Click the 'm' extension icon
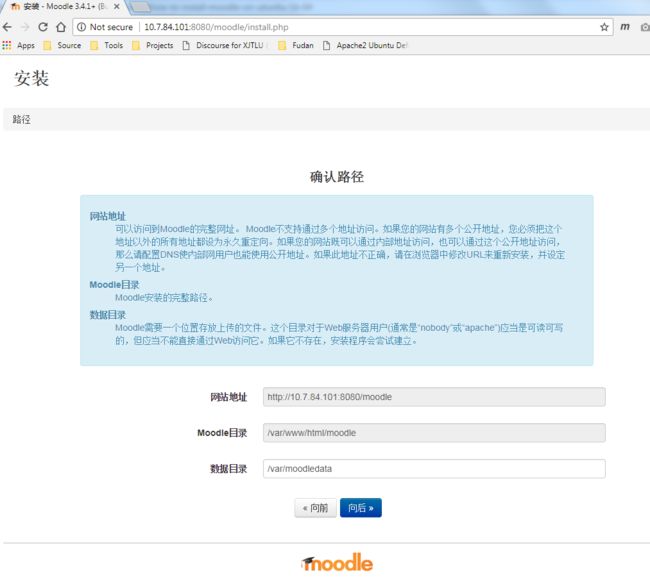 tap(625, 27)
